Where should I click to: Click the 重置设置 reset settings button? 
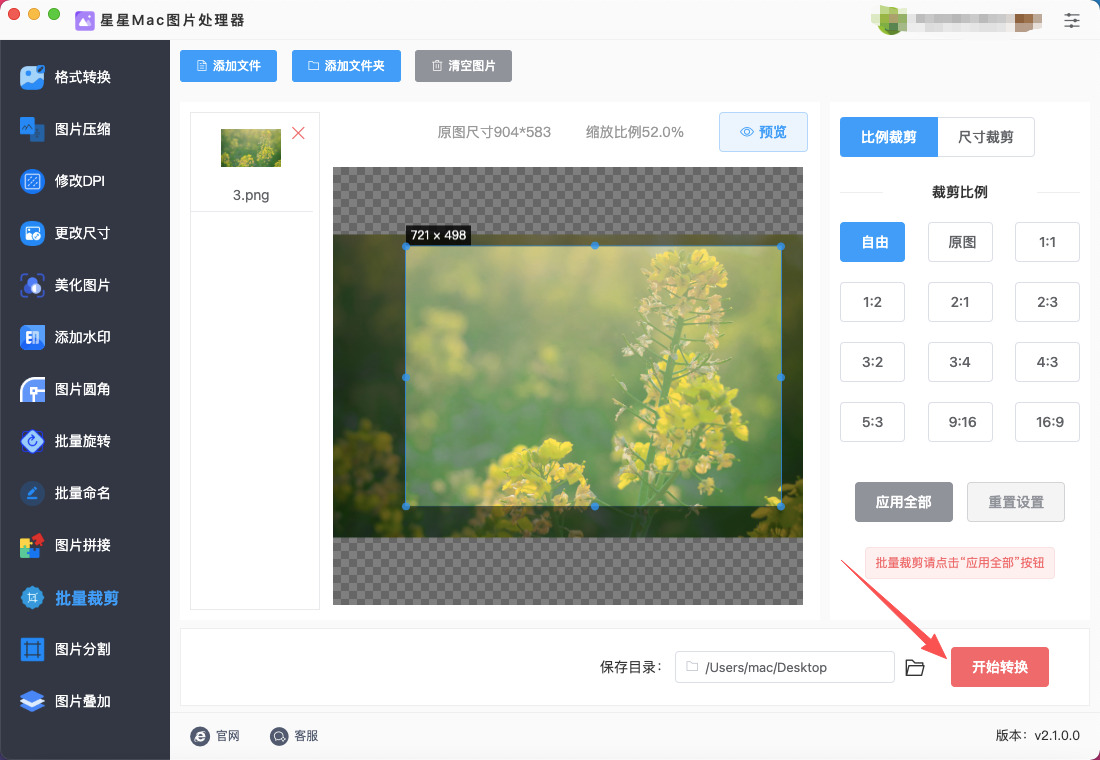click(x=1016, y=502)
